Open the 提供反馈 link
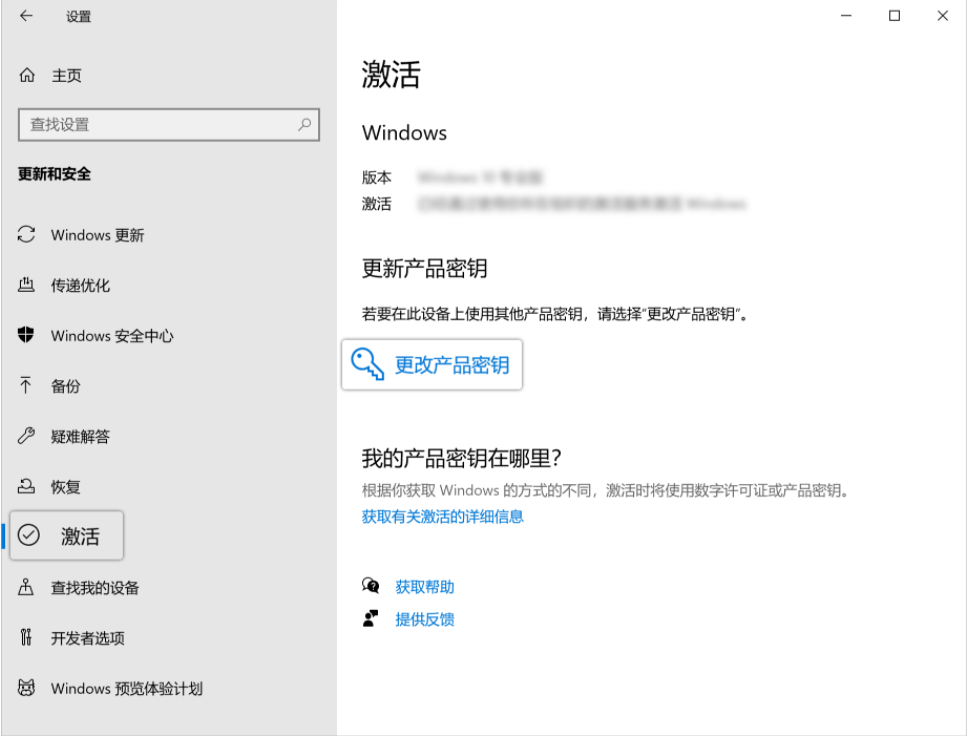Viewport: 970px width, 737px height. coord(425,619)
